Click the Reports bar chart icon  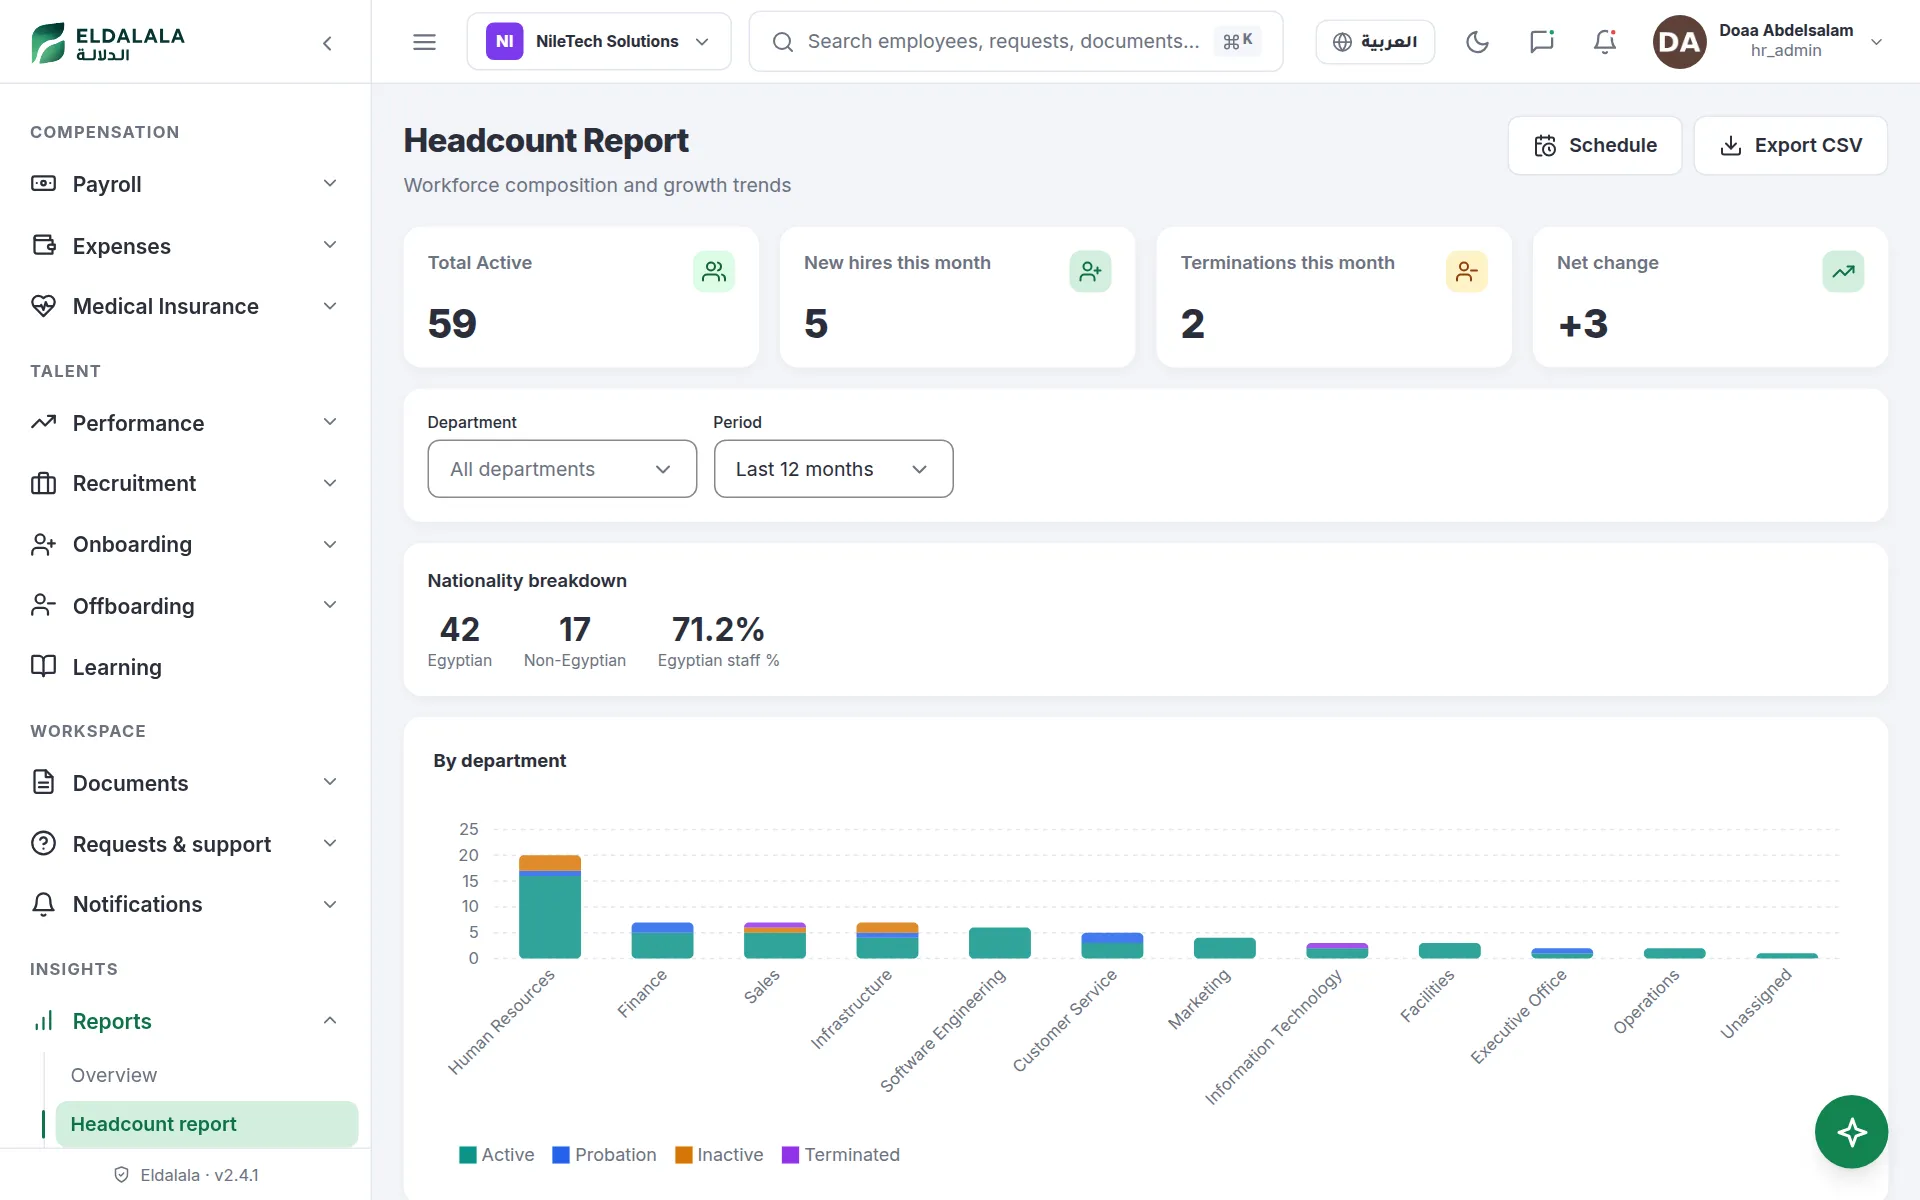pyautogui.click(x=43, y=1021)
